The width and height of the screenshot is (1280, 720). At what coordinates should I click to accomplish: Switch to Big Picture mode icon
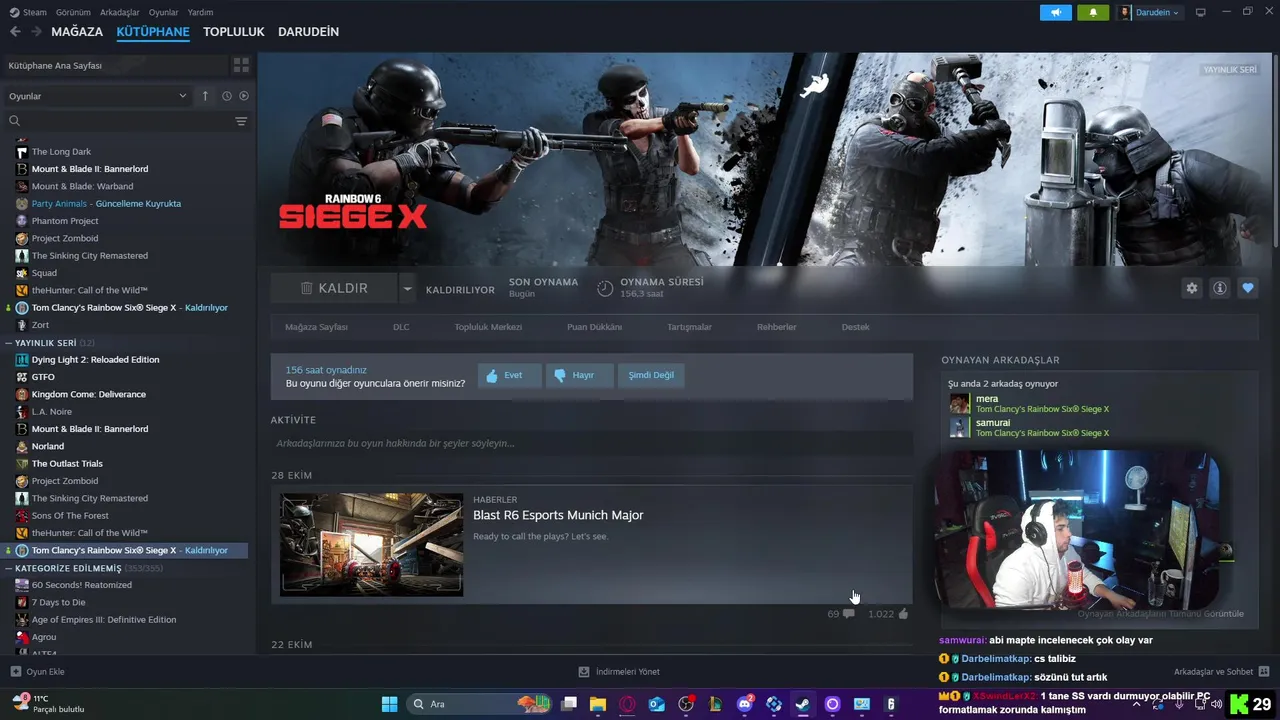(1200, 12)
